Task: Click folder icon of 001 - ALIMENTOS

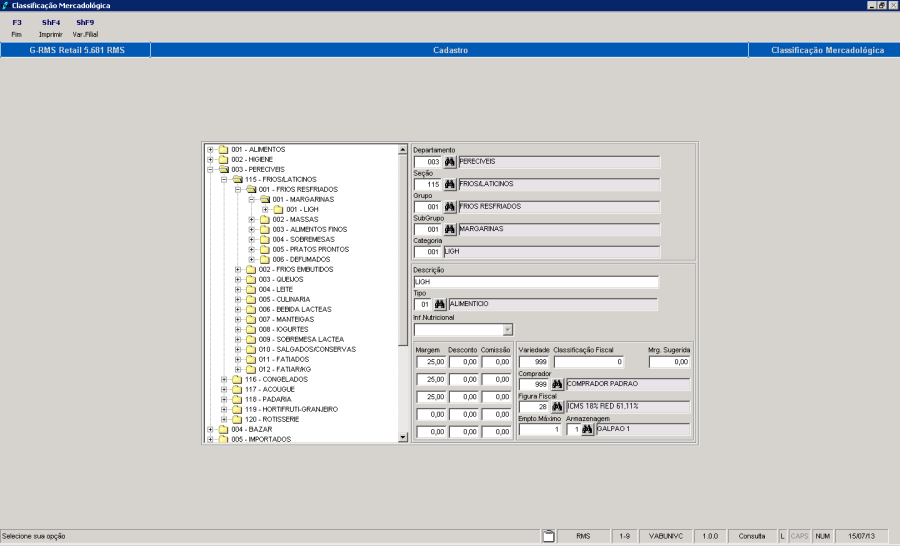Action: click(223, 149)
